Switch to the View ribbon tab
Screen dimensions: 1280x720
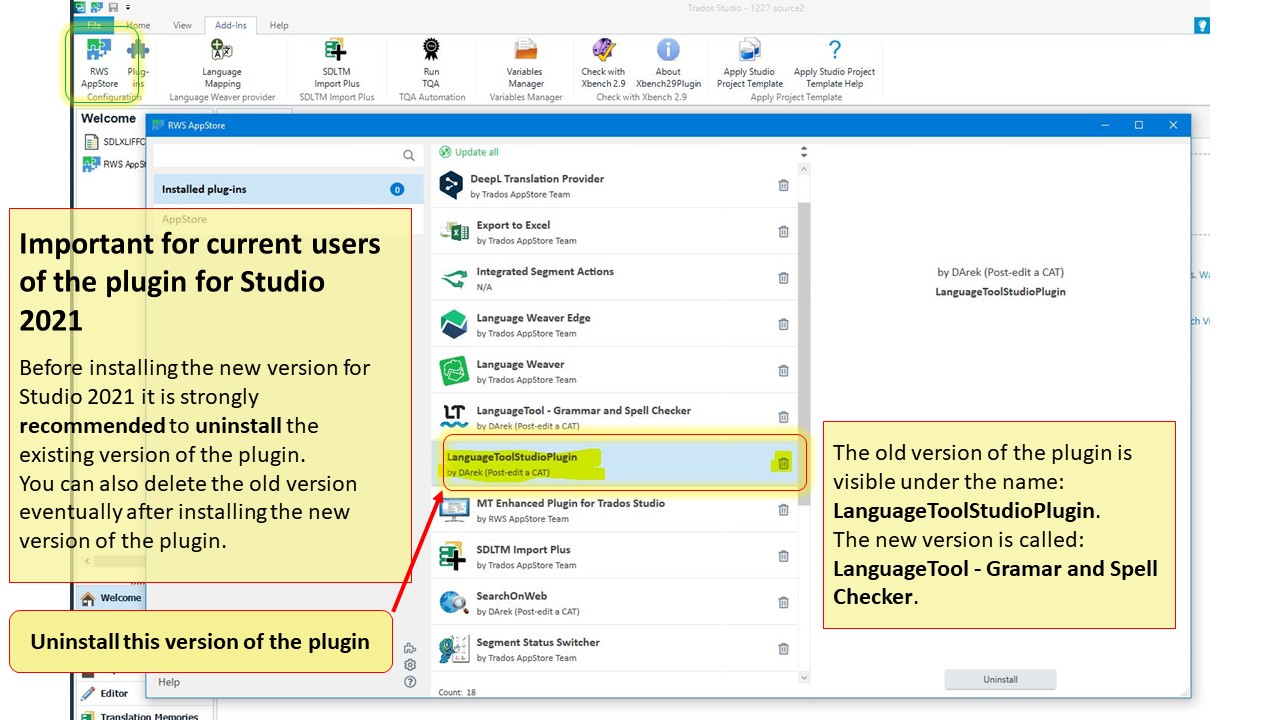pos(182,25)
